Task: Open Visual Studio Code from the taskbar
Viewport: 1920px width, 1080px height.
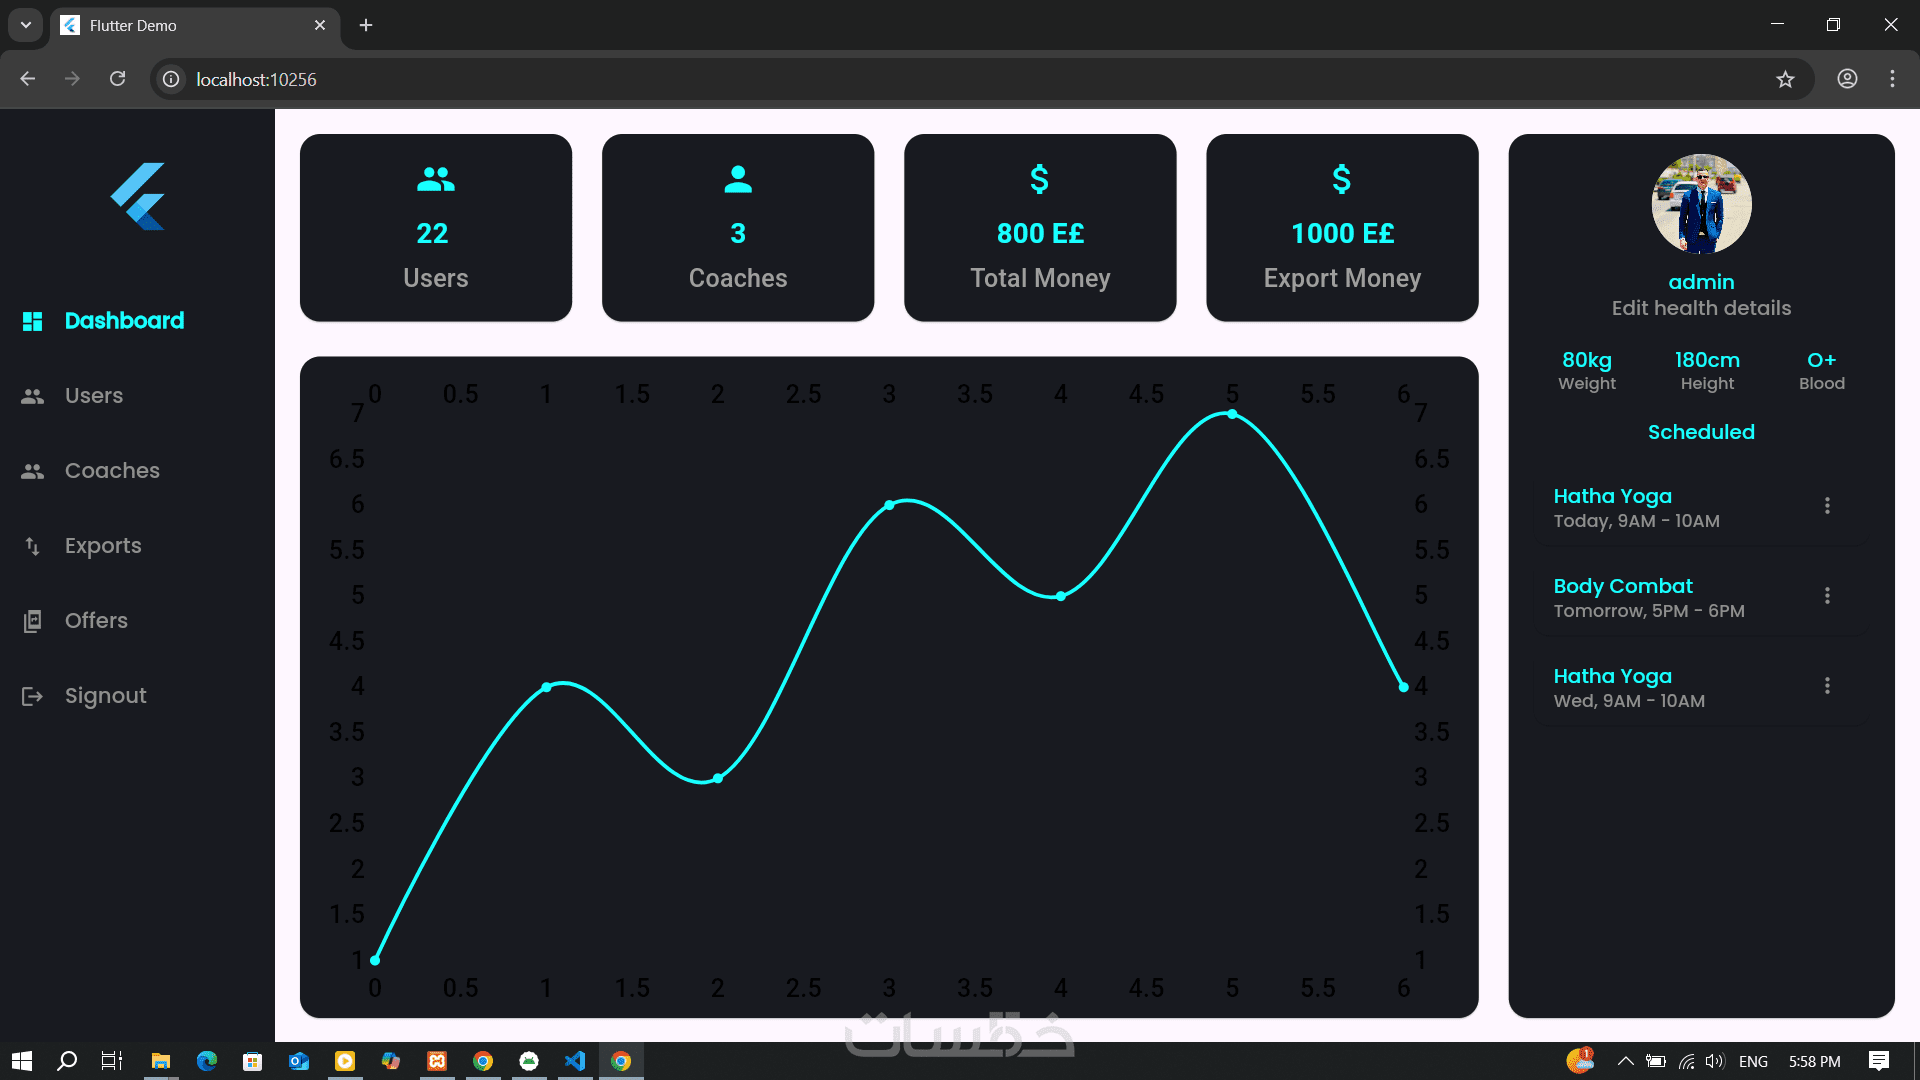Action: 575,1061
